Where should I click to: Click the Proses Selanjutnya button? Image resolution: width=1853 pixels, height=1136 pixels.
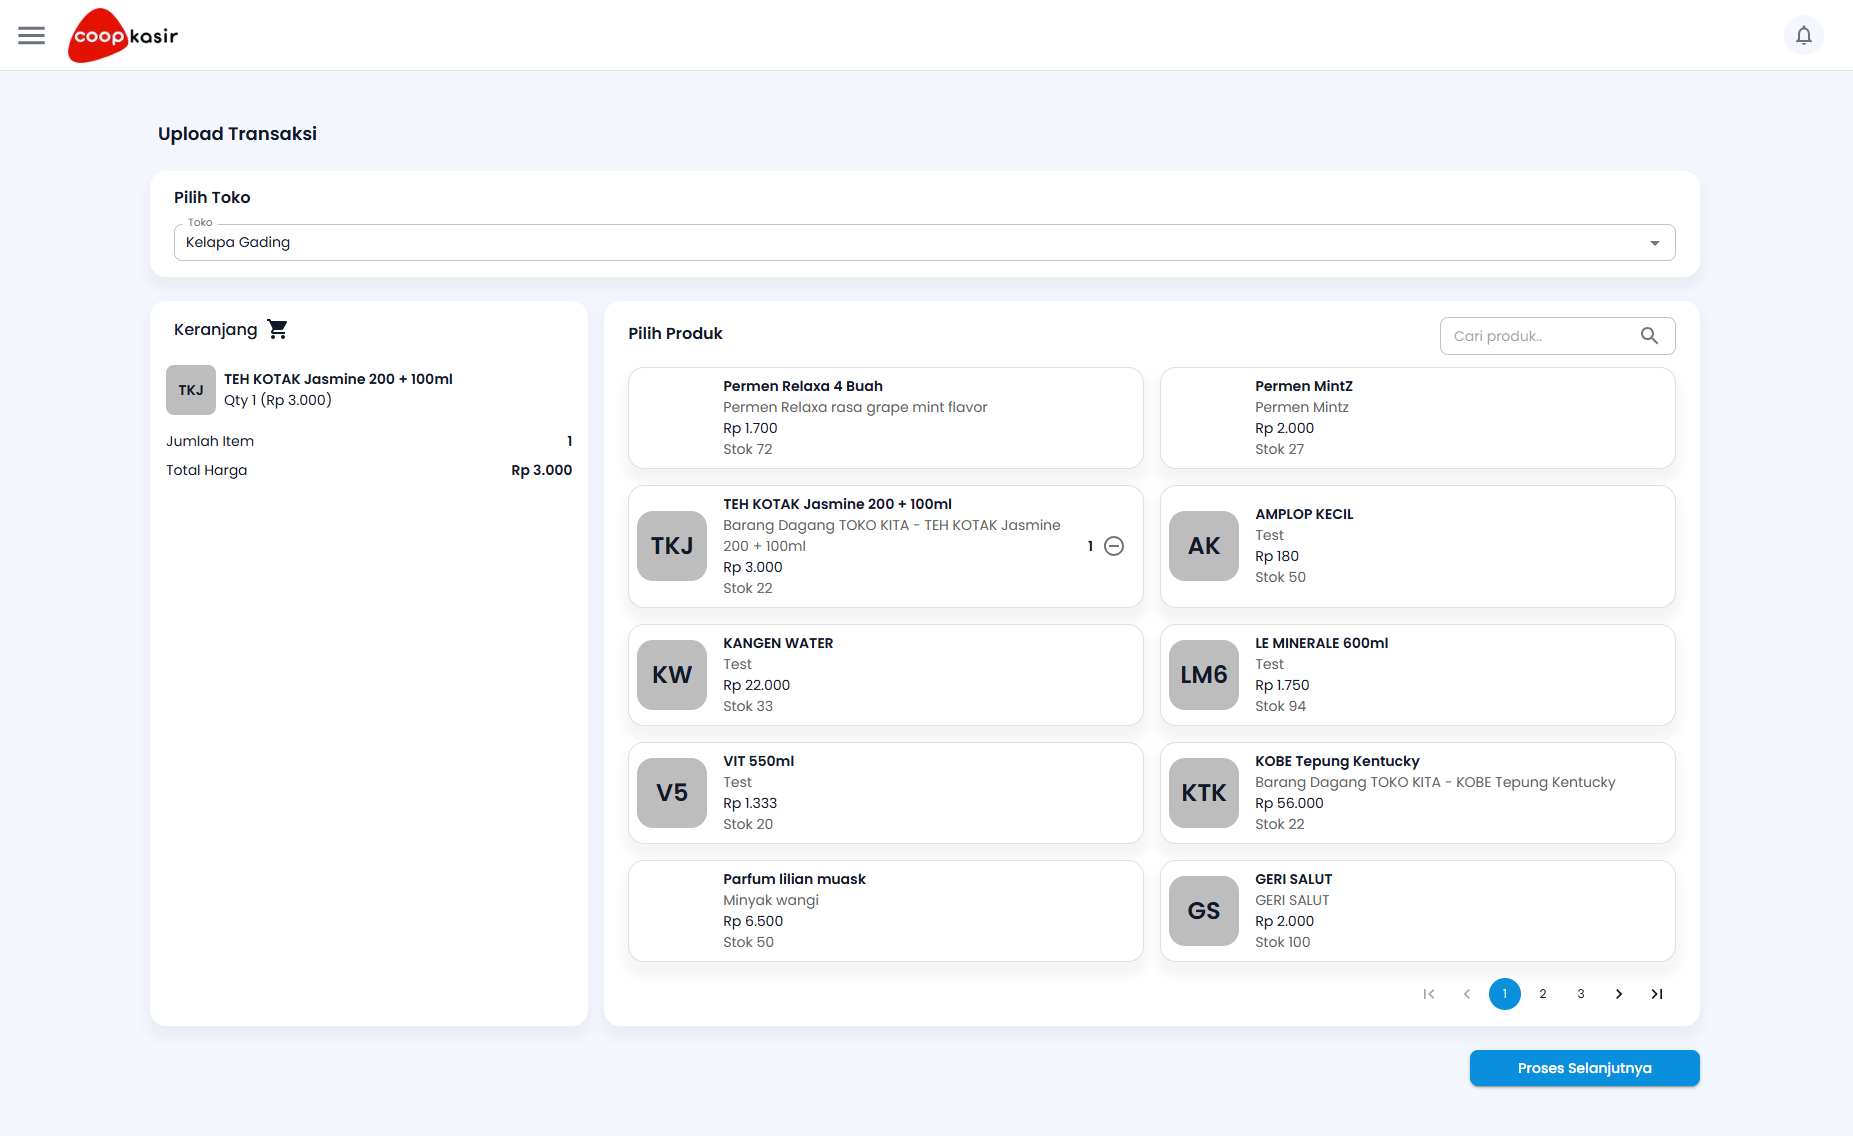coord(1583,1068)
